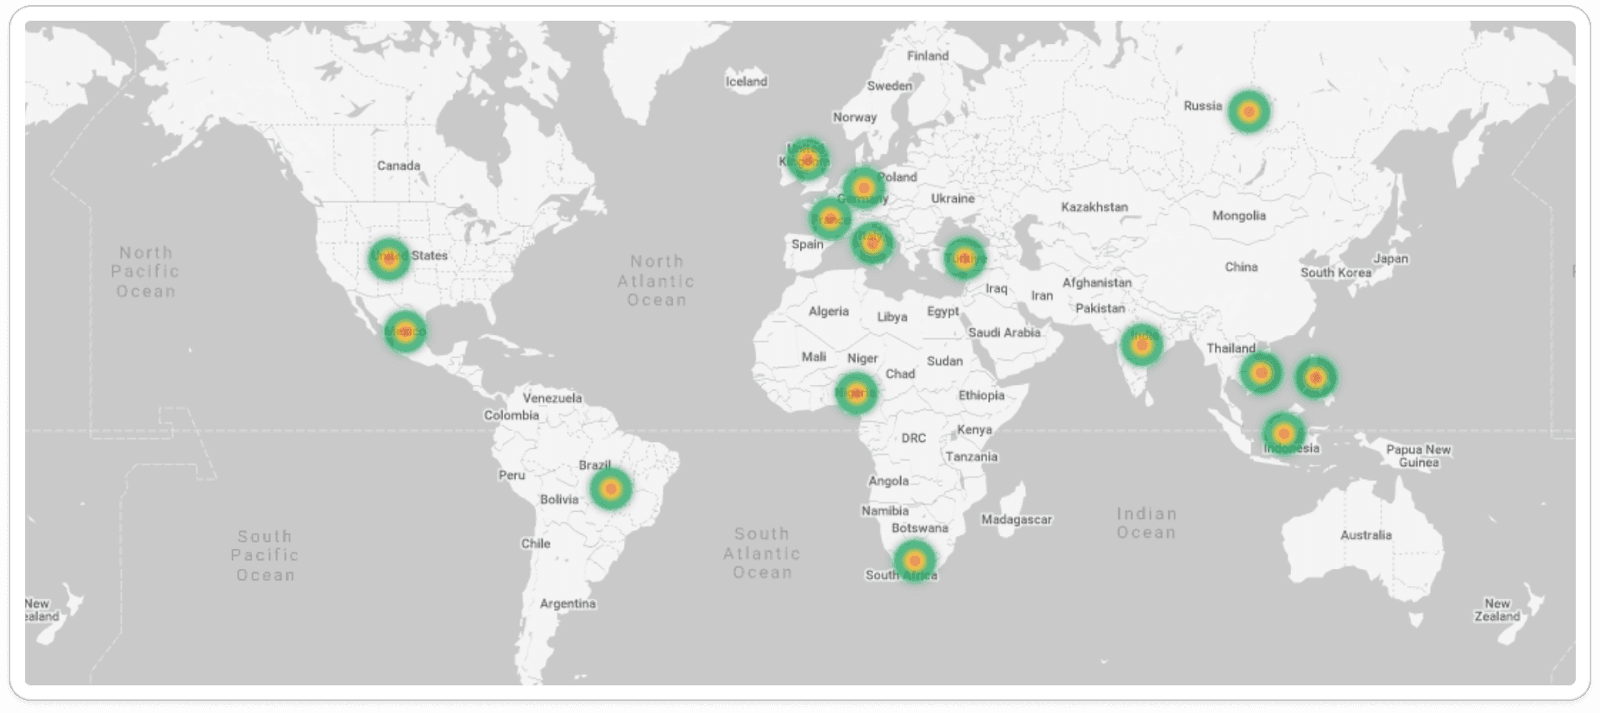Click the Algeria map label
1600x713 pixels.
828,312
